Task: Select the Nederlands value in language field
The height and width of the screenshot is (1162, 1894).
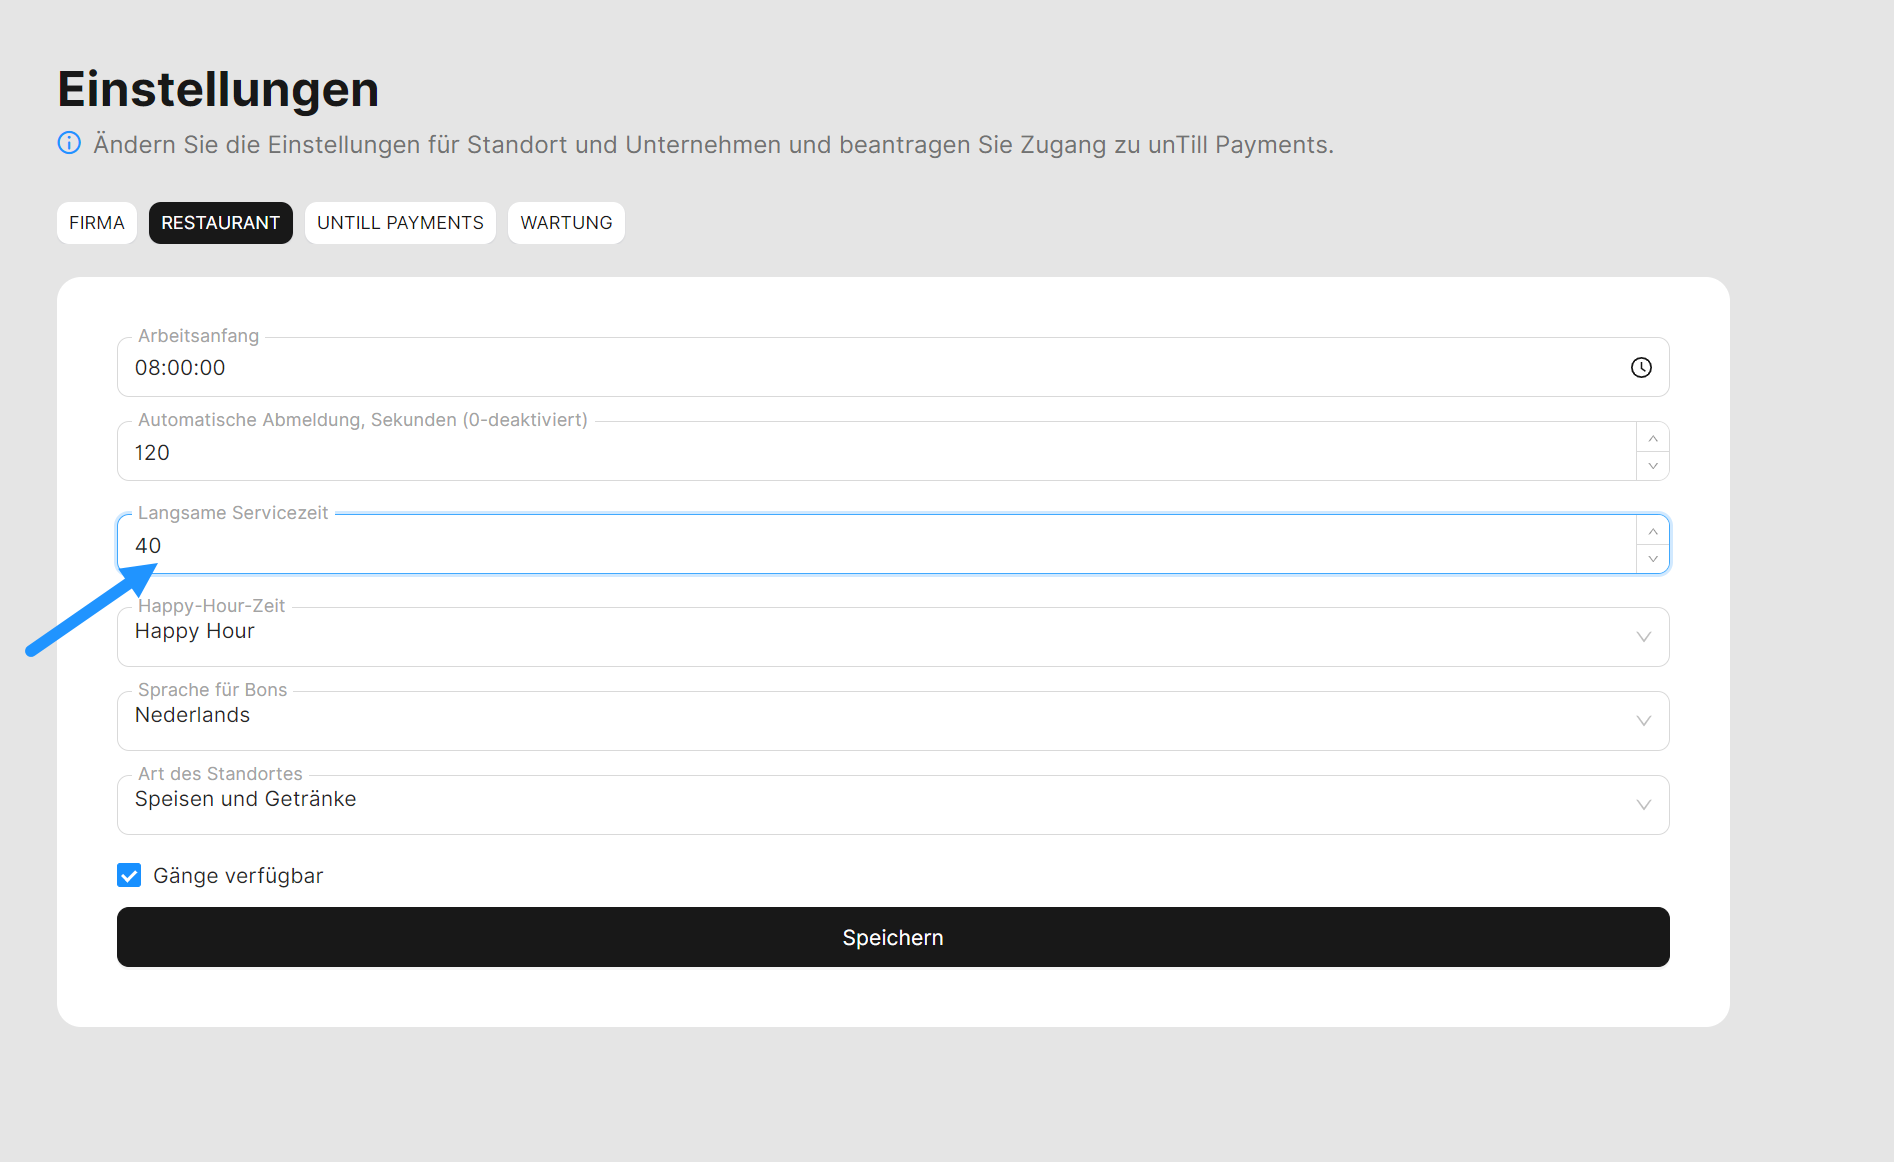Action: tap(193, 716)
